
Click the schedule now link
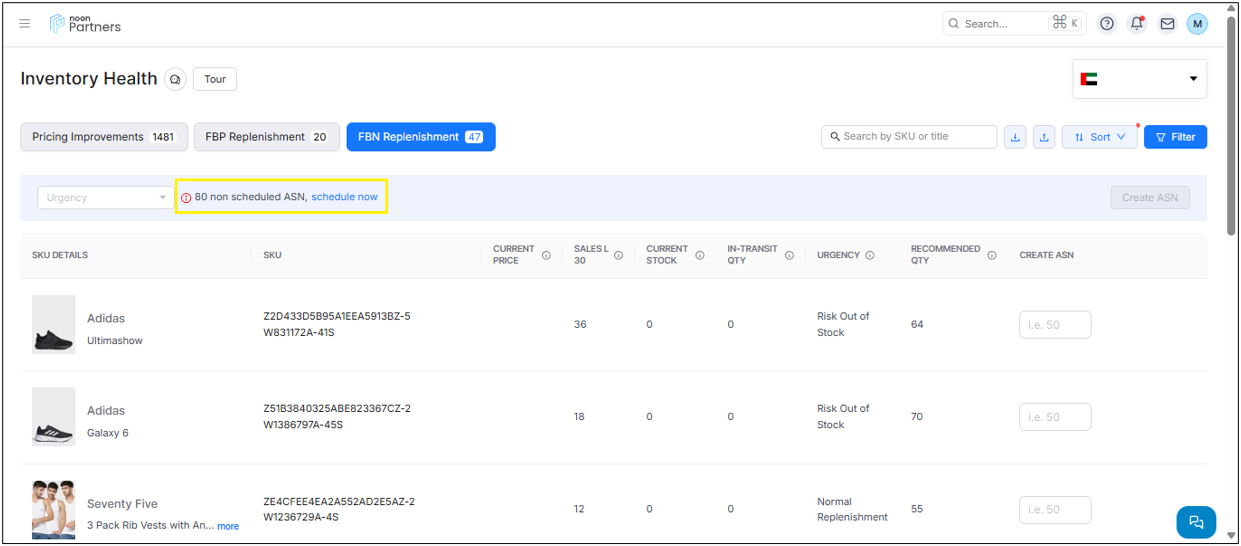(344, 197)
